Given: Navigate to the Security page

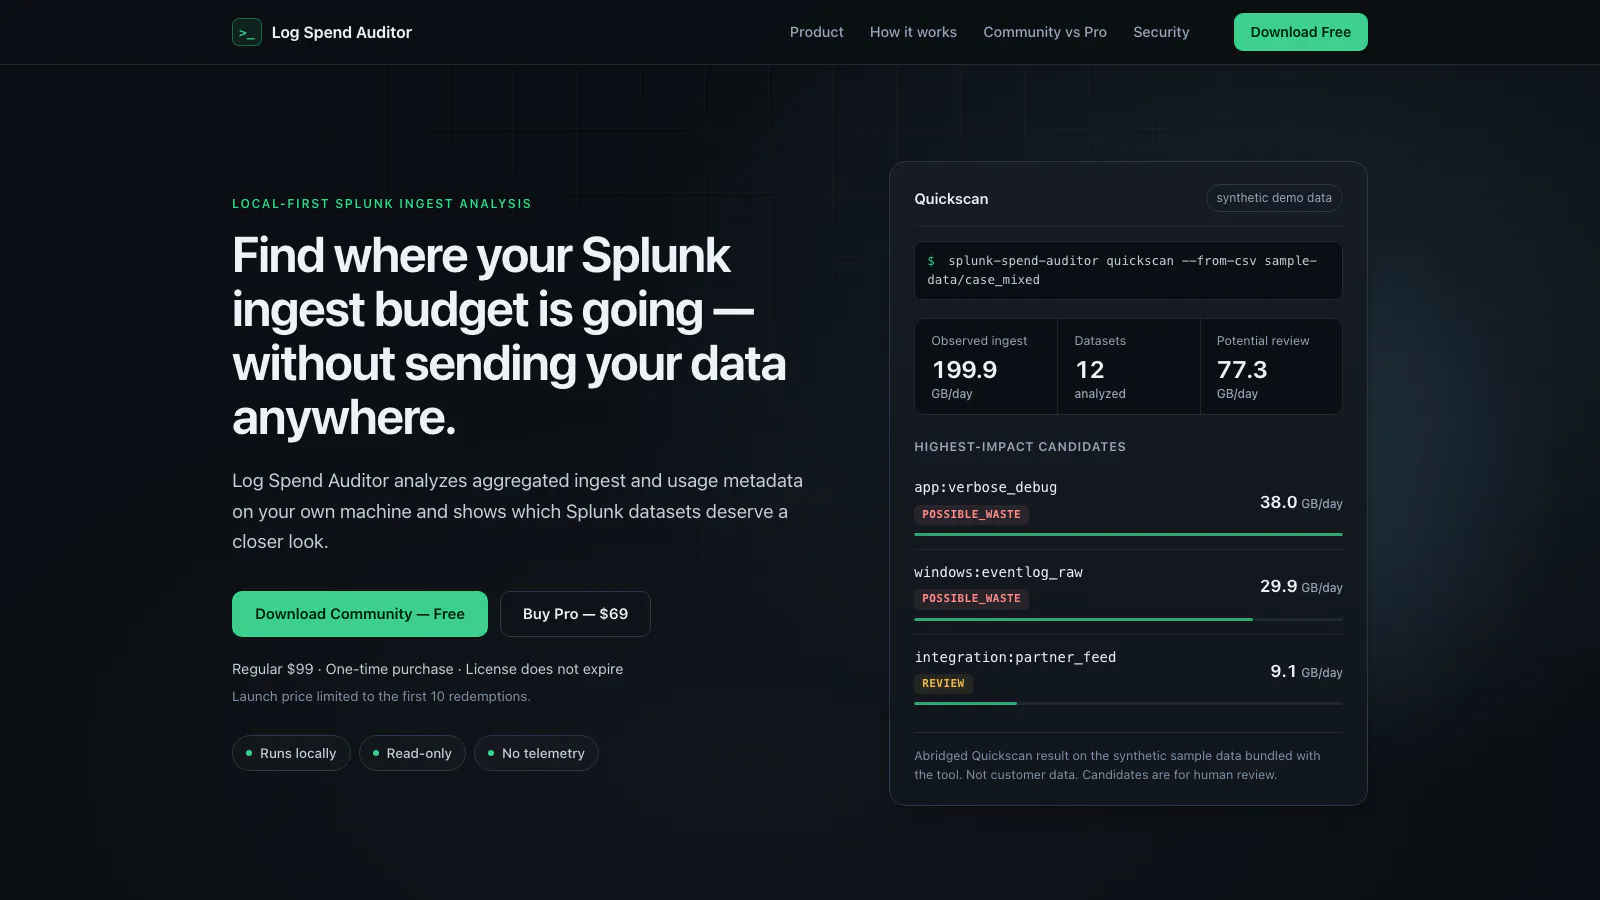Looking at the screenshot, I should point(1161,32).
